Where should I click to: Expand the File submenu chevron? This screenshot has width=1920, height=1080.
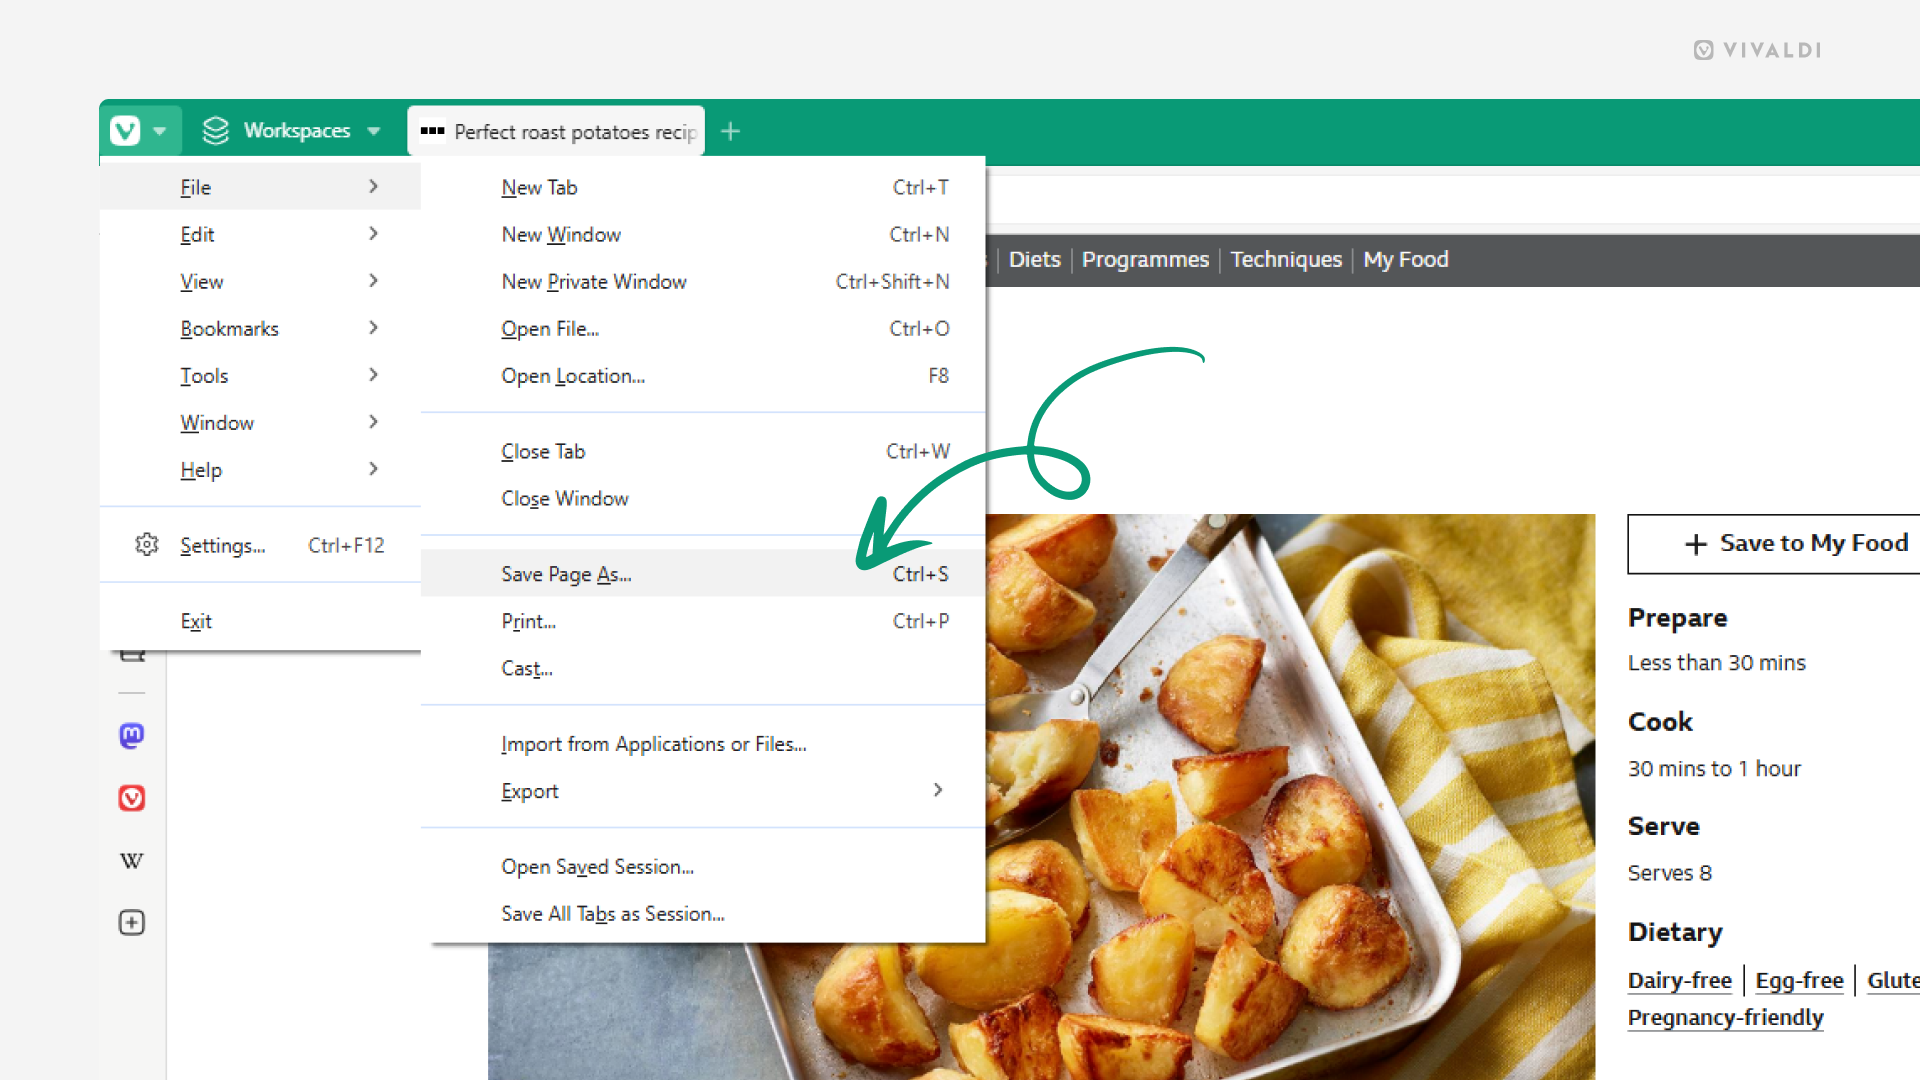click(x=373, y=186)
